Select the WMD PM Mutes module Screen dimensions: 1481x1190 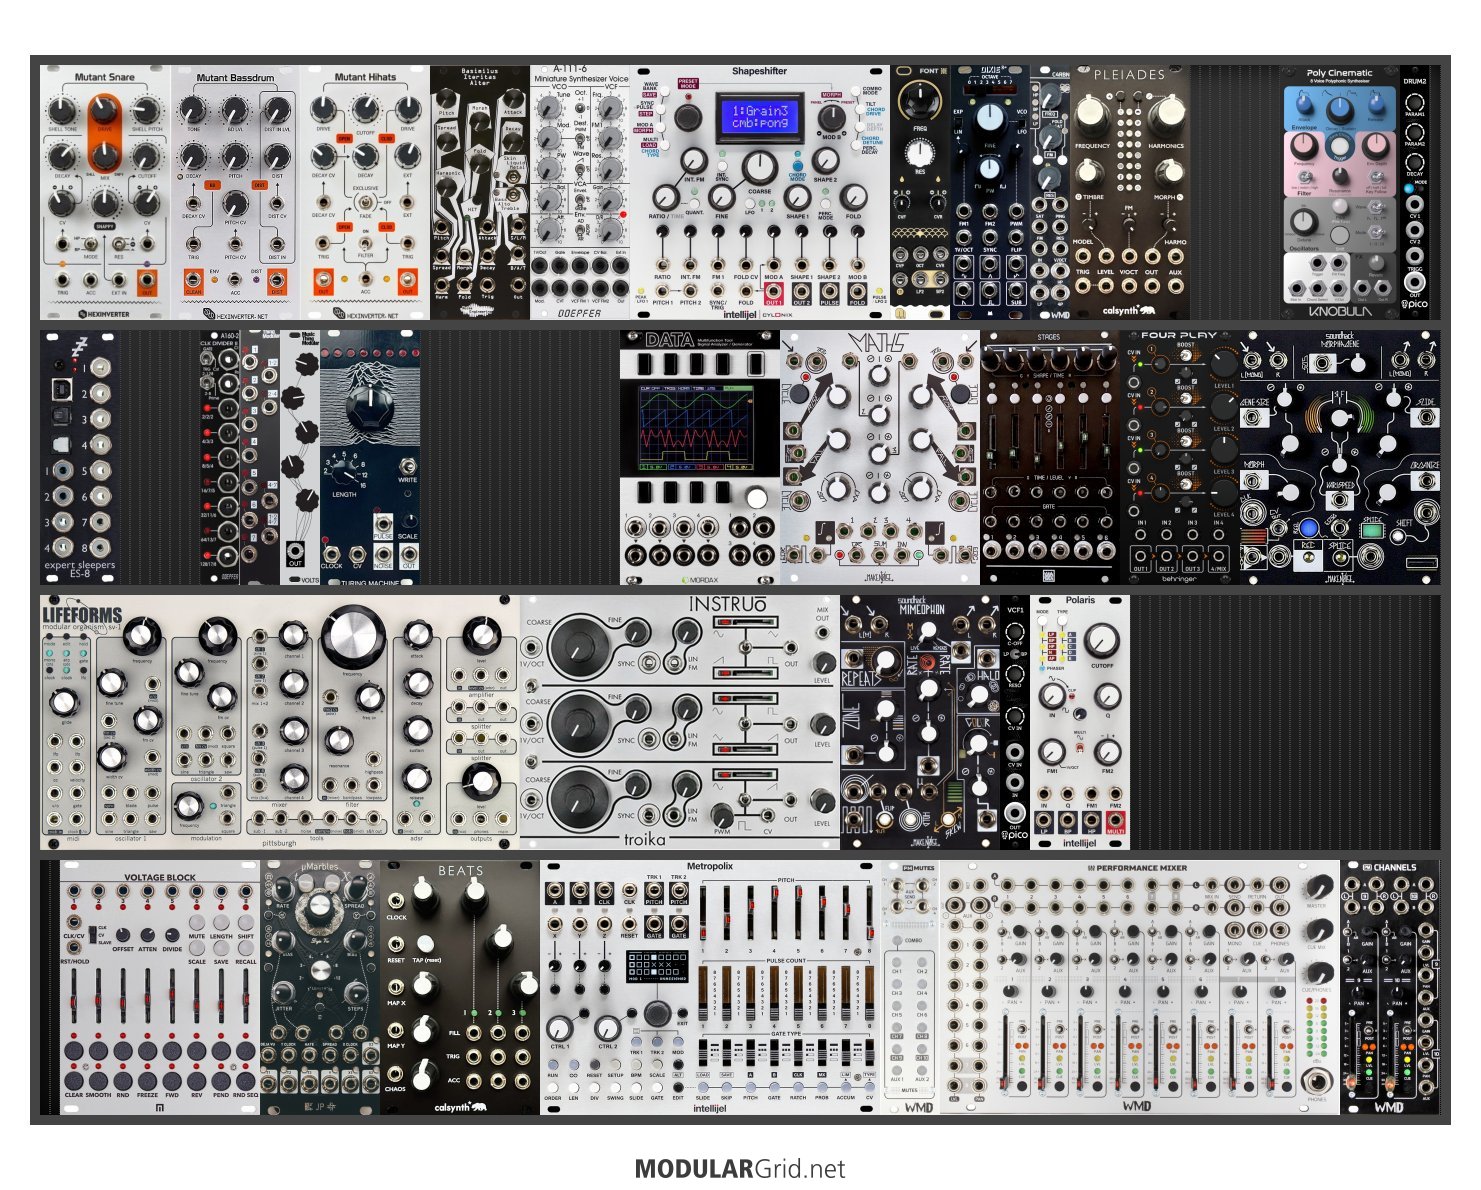[x=910, y=987]
